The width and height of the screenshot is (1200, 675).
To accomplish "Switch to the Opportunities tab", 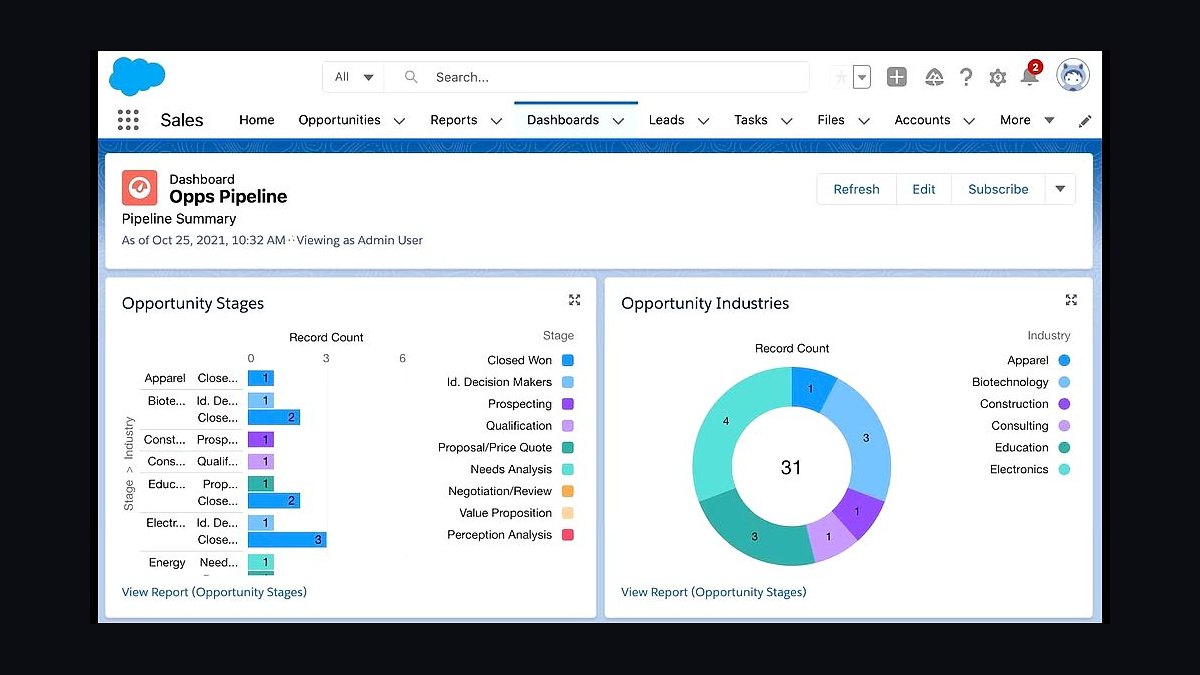I will [339, 120].
